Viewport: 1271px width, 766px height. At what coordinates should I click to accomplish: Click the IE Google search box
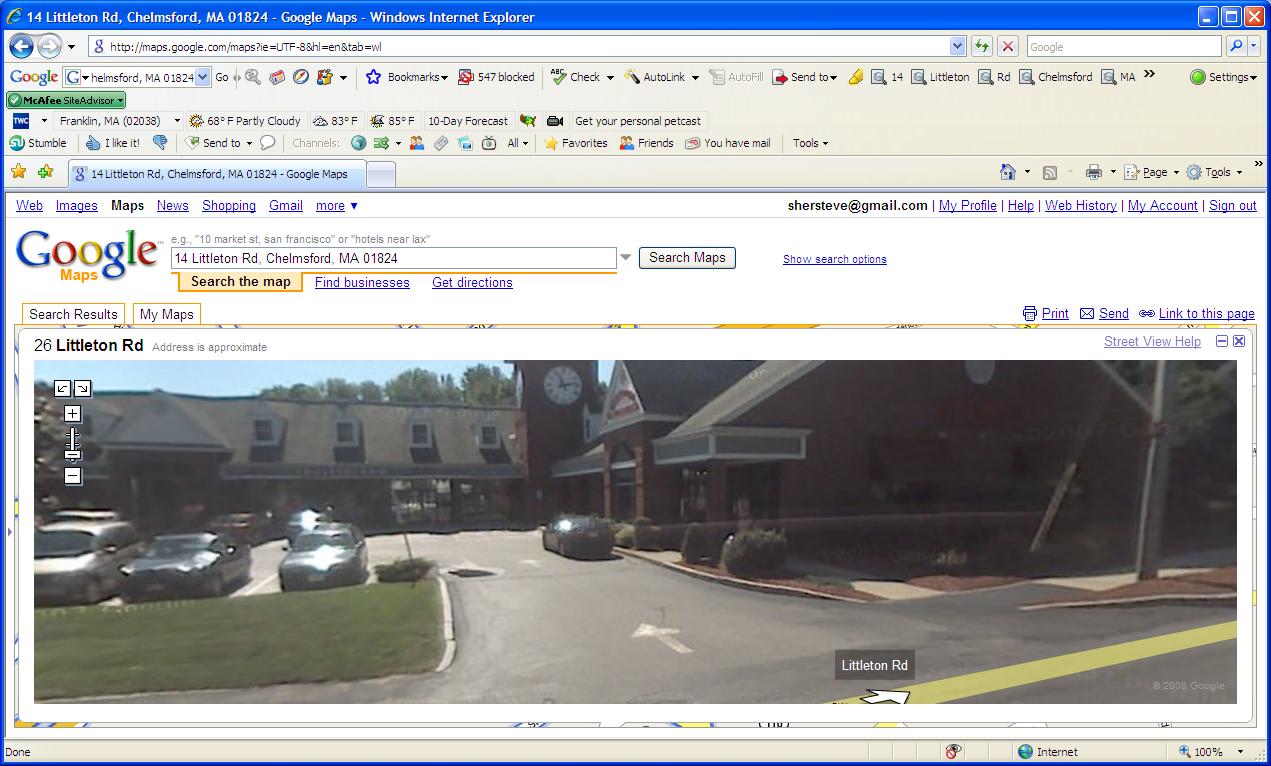[1124, 46]
